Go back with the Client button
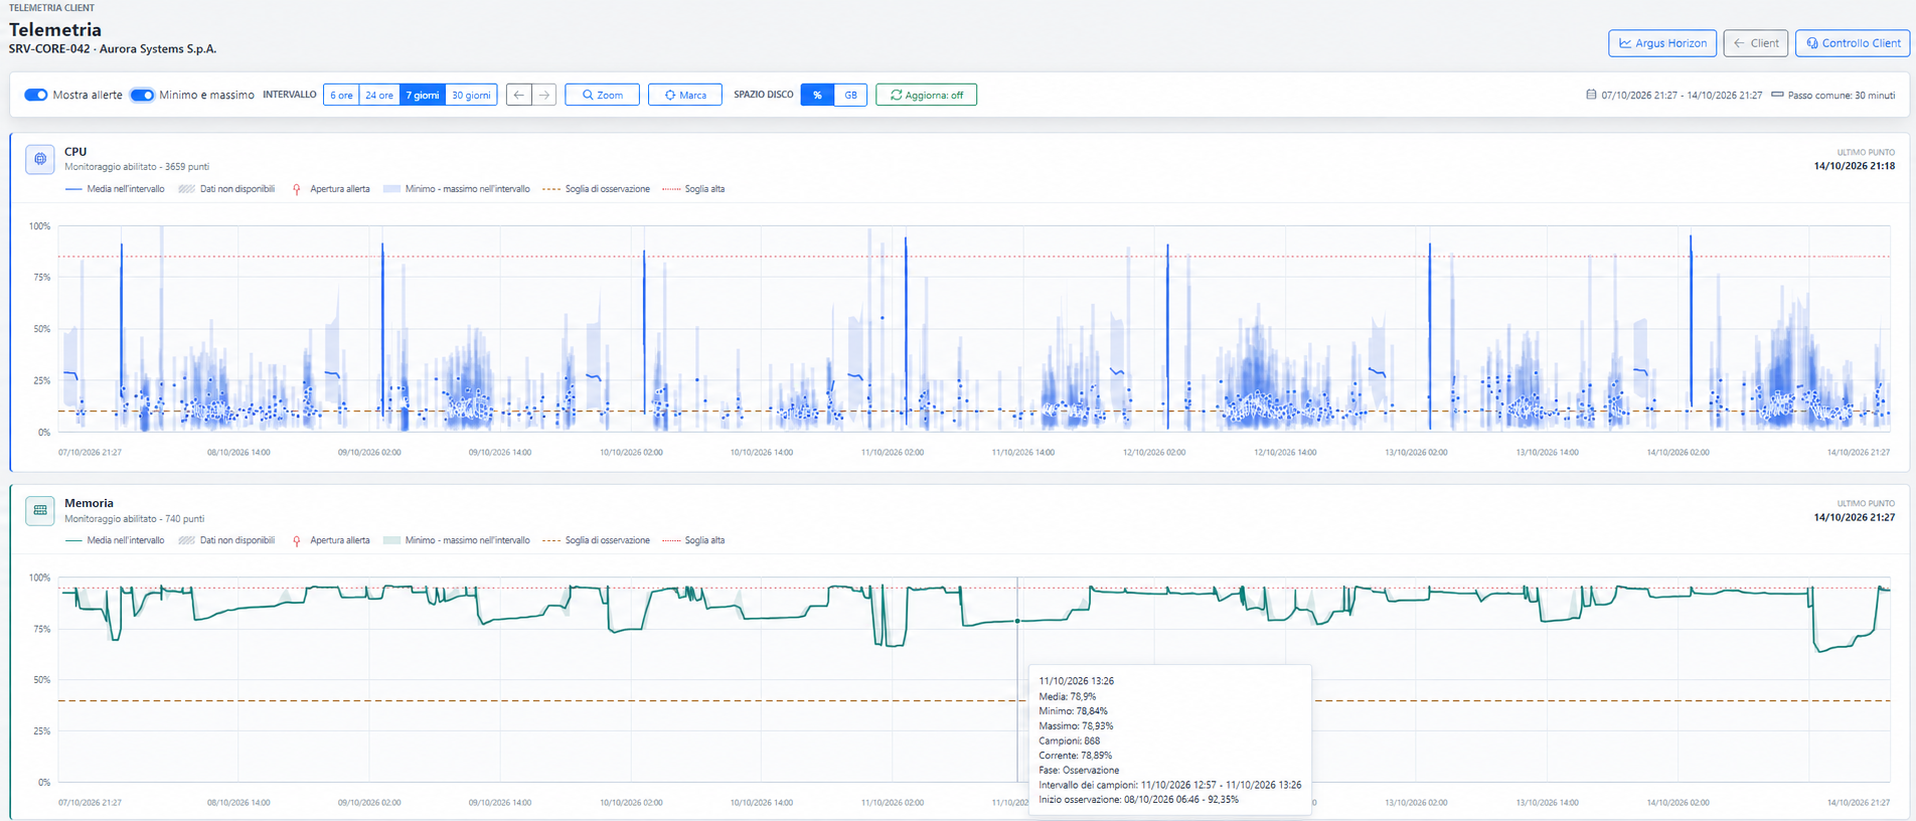The height and width of the screenshot is (821, 1916). (x=1755, y=43)
